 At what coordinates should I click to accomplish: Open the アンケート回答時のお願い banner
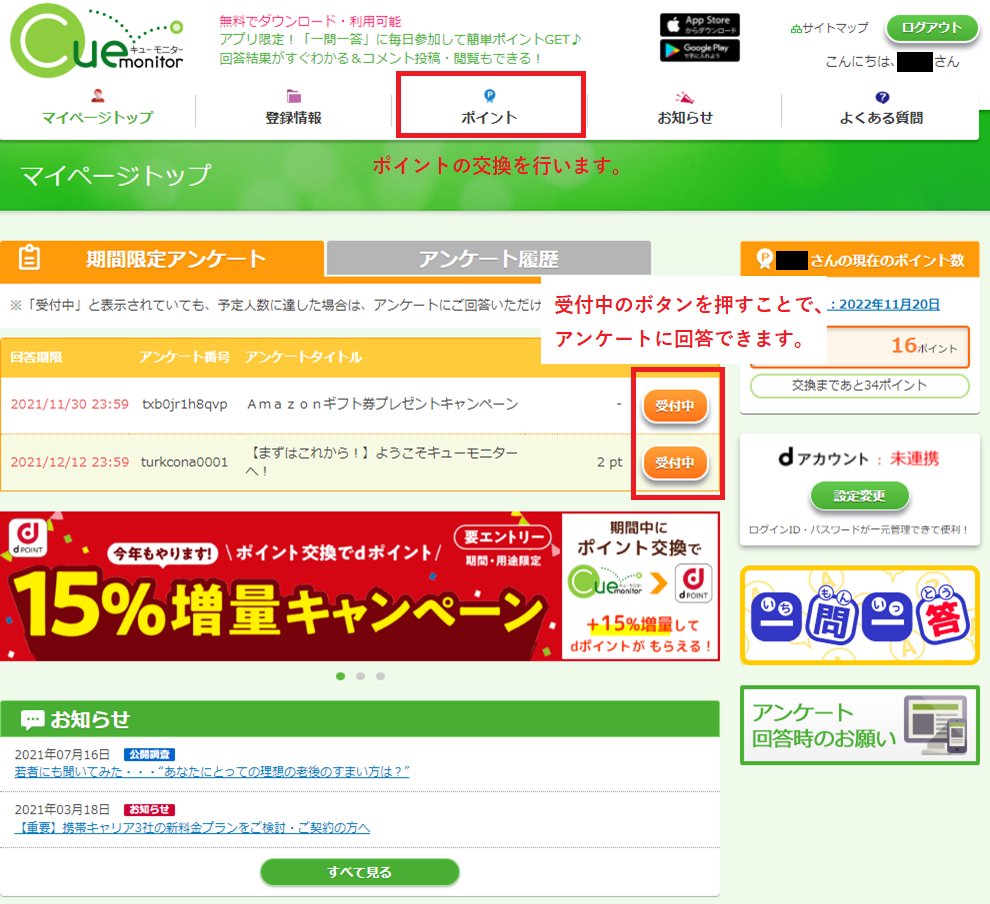[860, 725]
